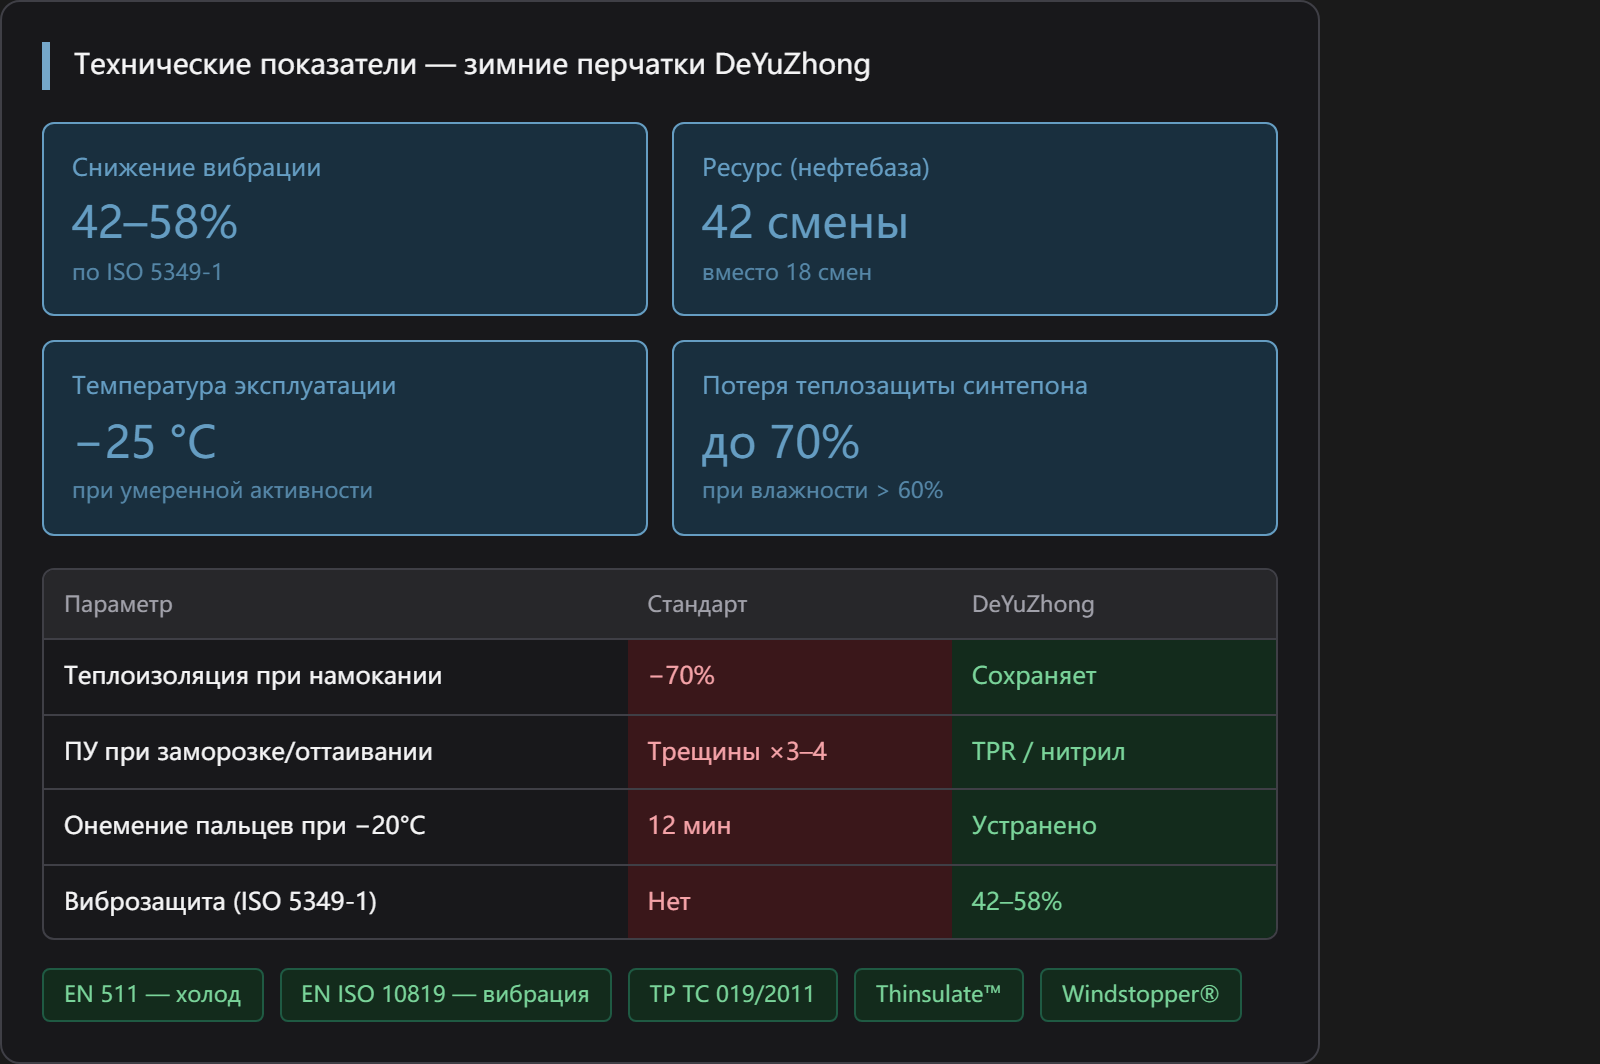Click the "TPR / нитрил" cell

[x=1114, y=752]
